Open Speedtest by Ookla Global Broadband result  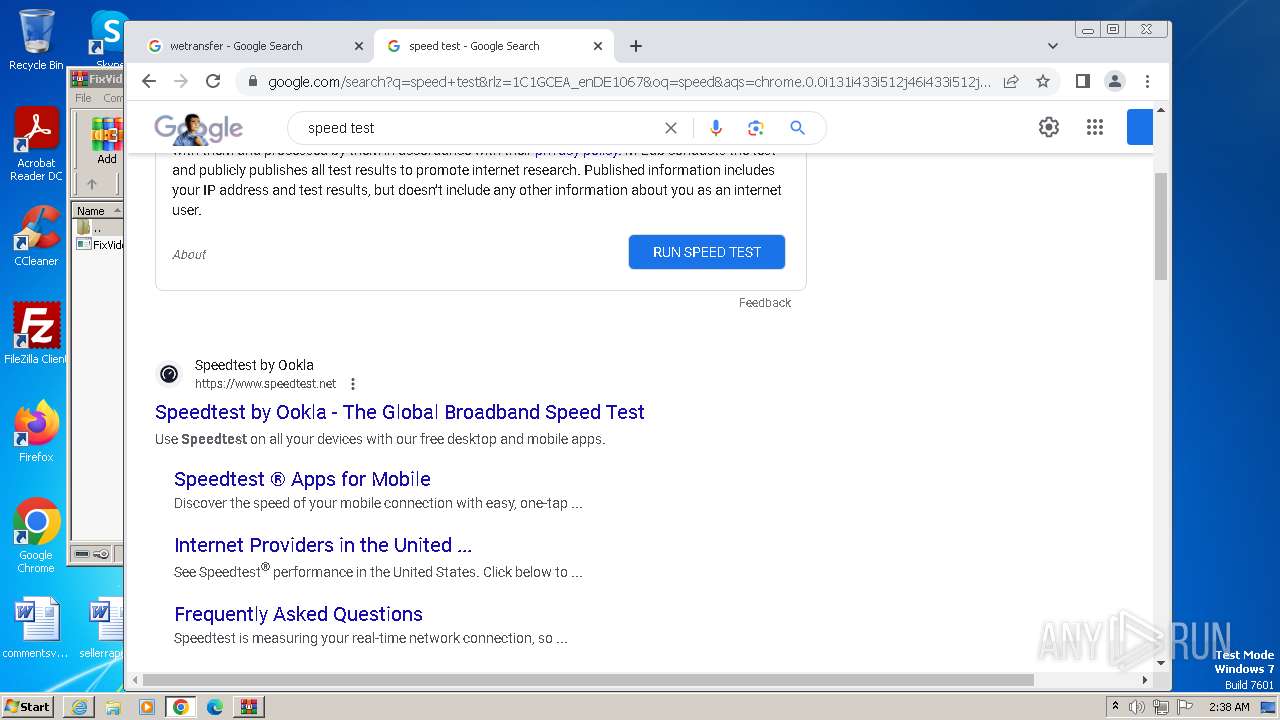click(x=400, y=412)
